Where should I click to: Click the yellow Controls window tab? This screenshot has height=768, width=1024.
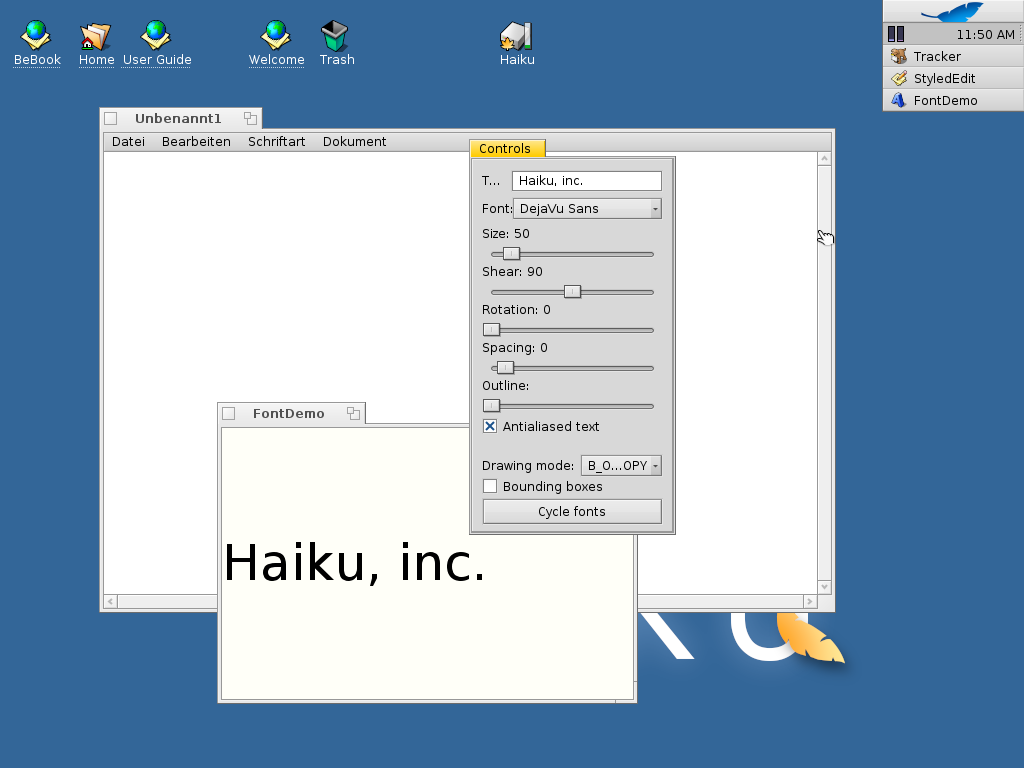(507, 148)
